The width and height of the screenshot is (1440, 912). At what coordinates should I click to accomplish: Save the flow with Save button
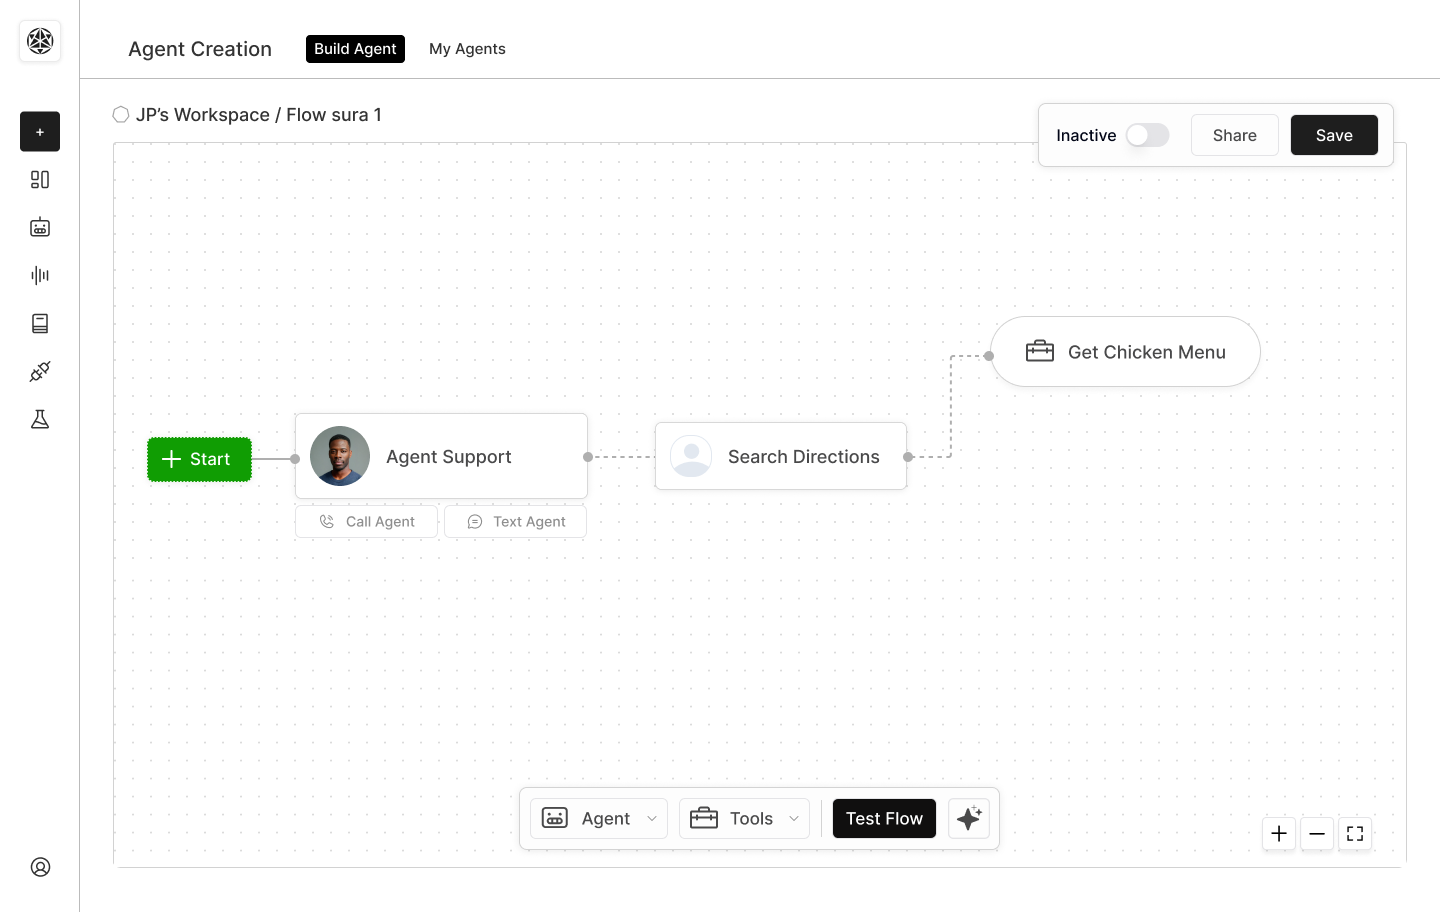click(x=1334, y=135)
